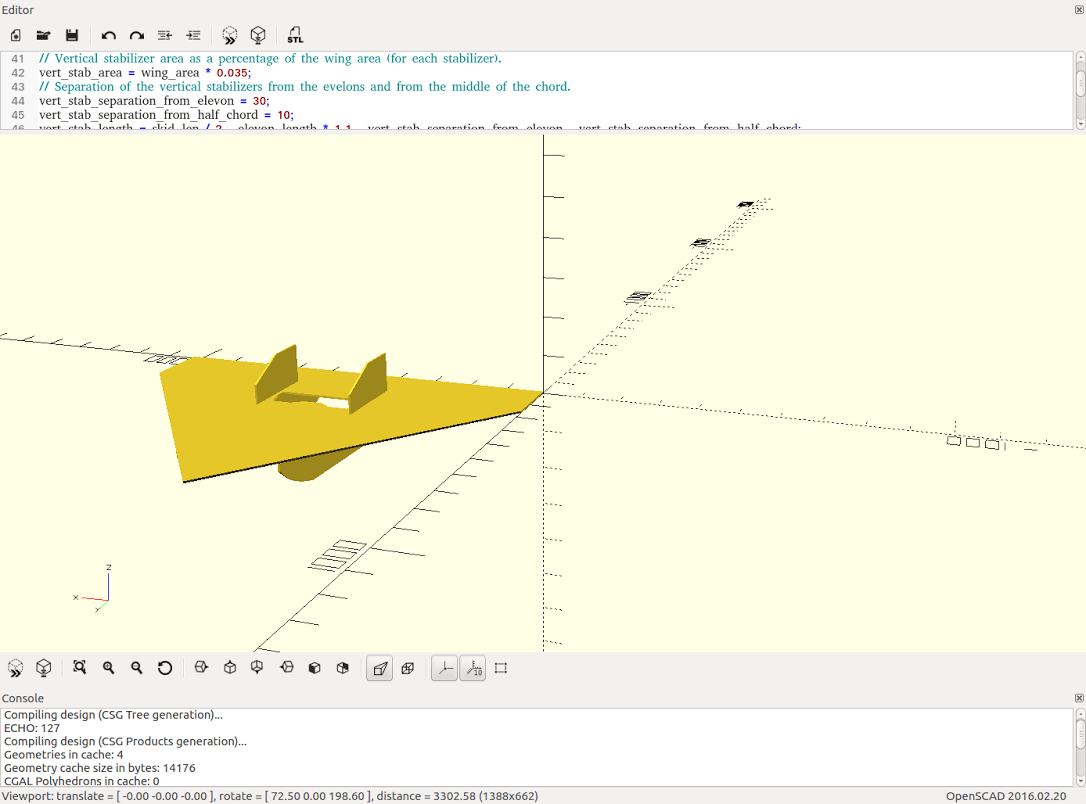Click the 'Console' panel title
The image size is (1086, 804).
click(x=23, y=698)
